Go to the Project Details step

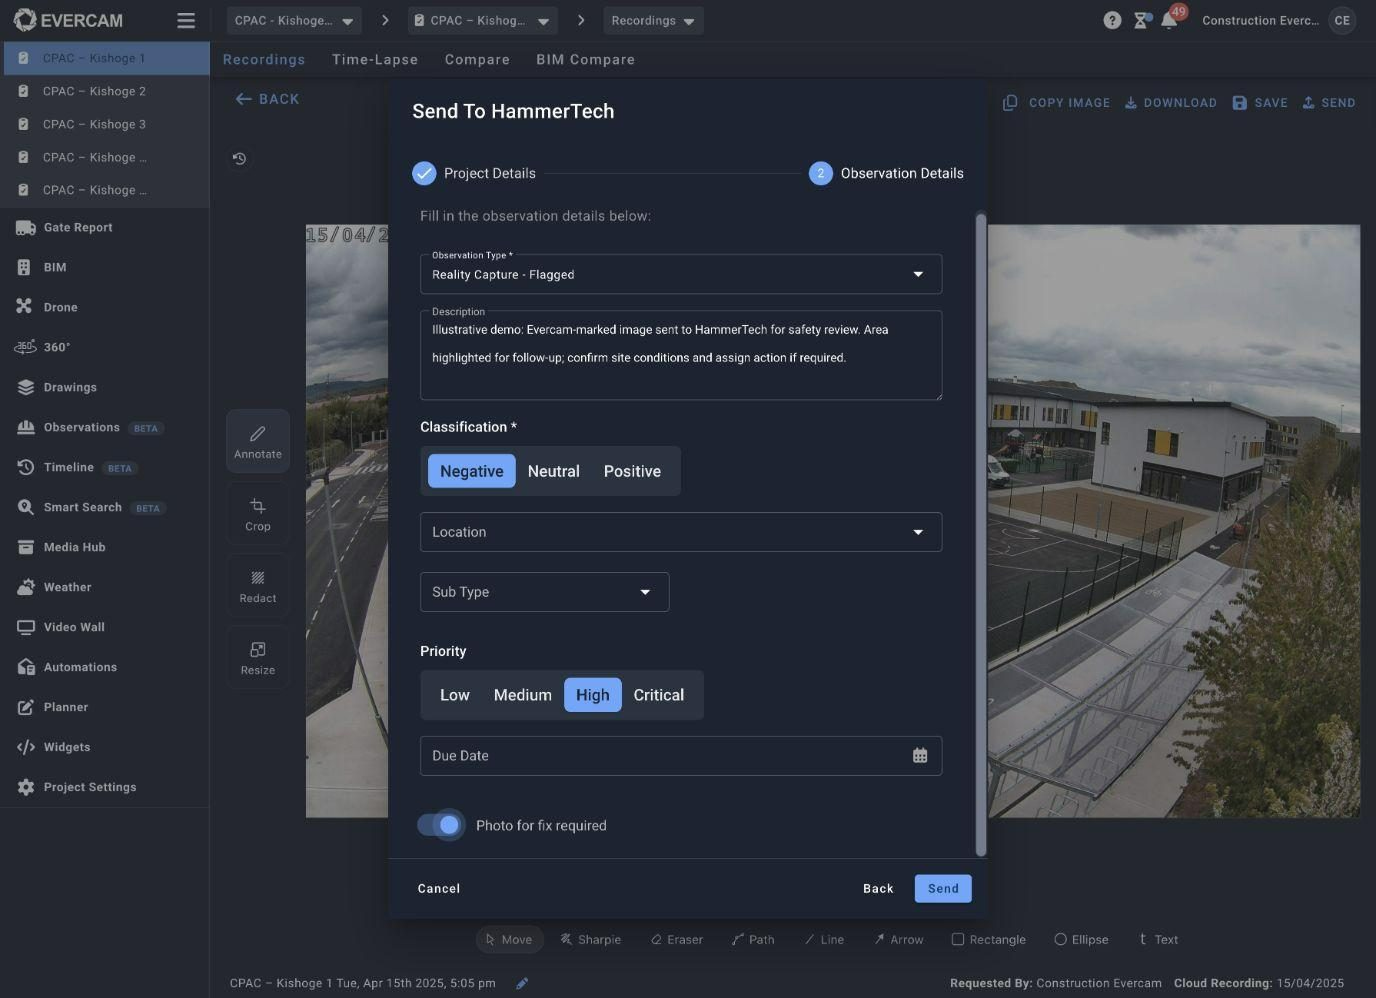[474, 173]
